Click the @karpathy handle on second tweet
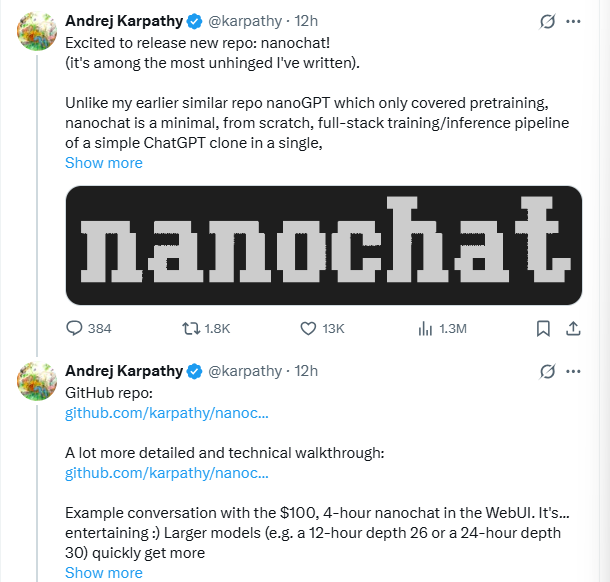The width and height of the screenshot is (610, 582). (245, 371)
